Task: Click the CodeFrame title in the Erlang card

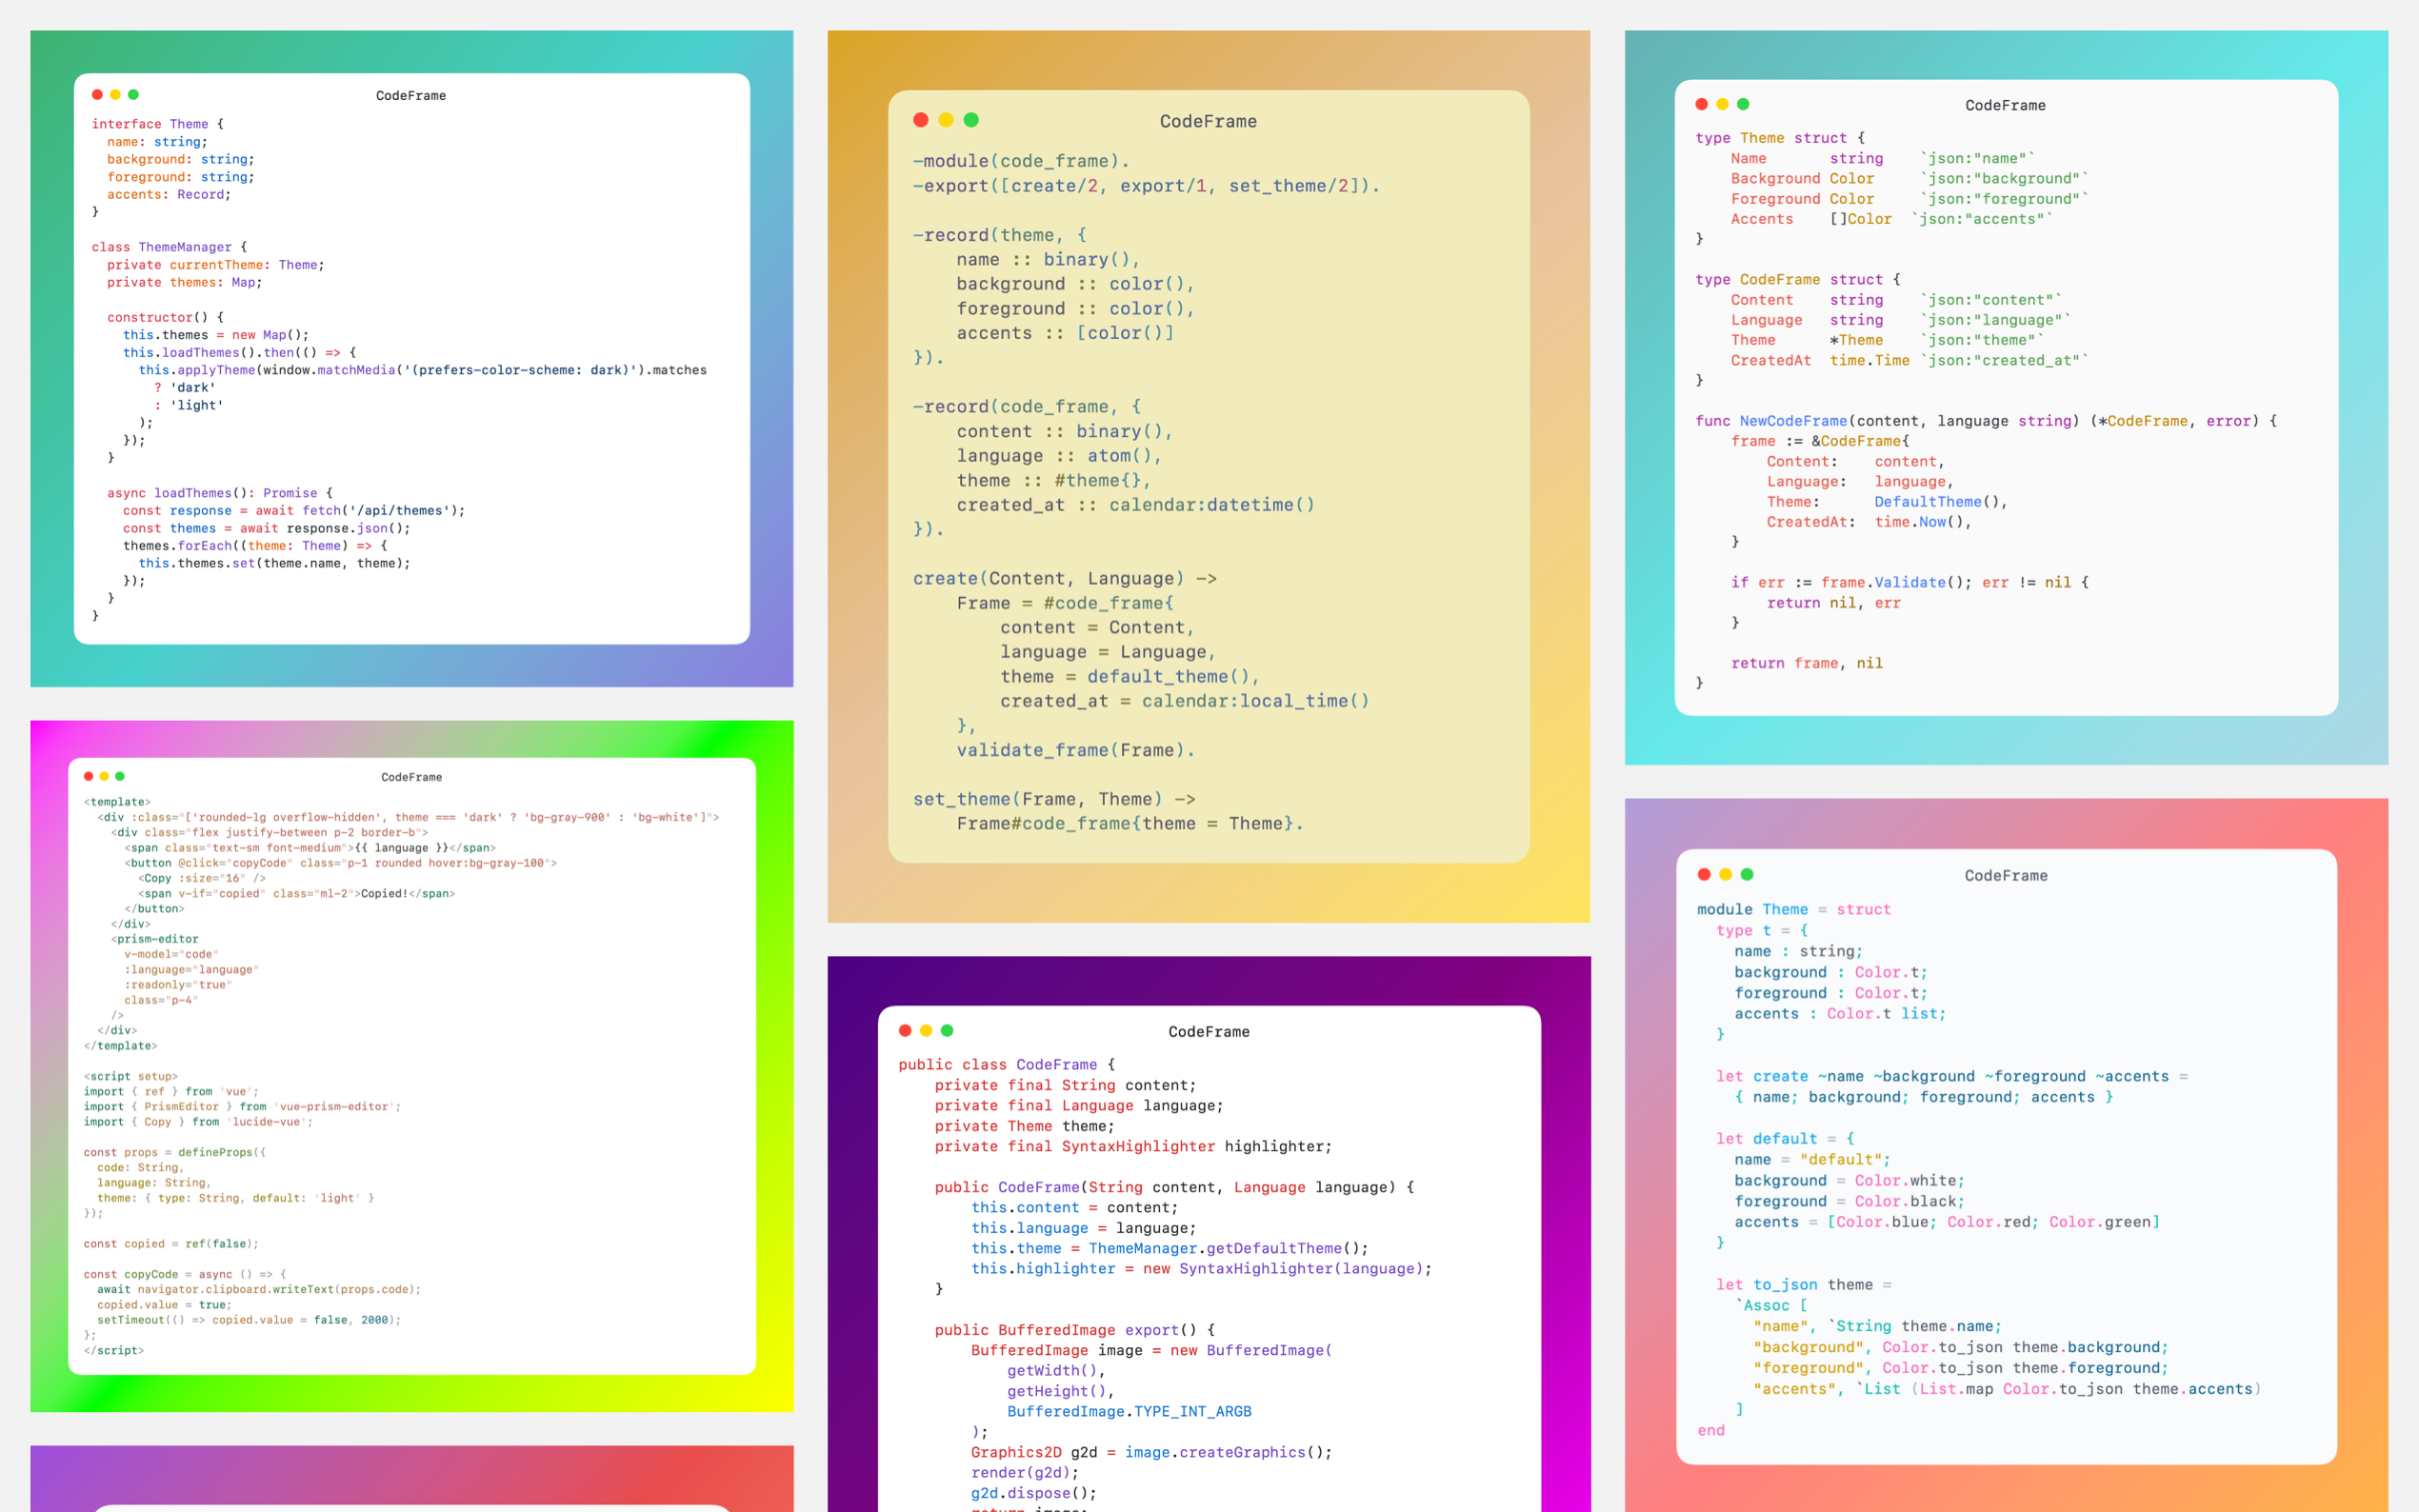Action: point(1208,121)
